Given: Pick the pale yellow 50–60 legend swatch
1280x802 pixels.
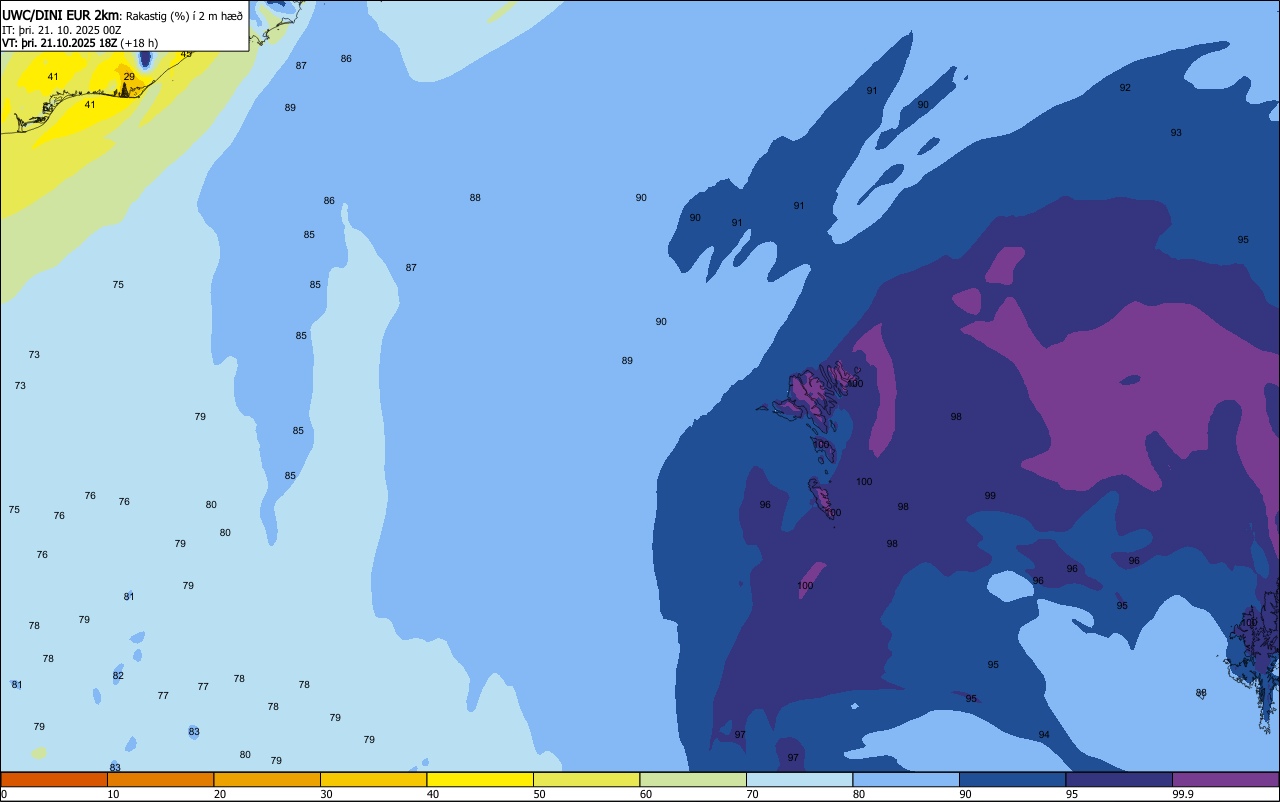Looking at the screenshot, I should click(x=586, y=779).
